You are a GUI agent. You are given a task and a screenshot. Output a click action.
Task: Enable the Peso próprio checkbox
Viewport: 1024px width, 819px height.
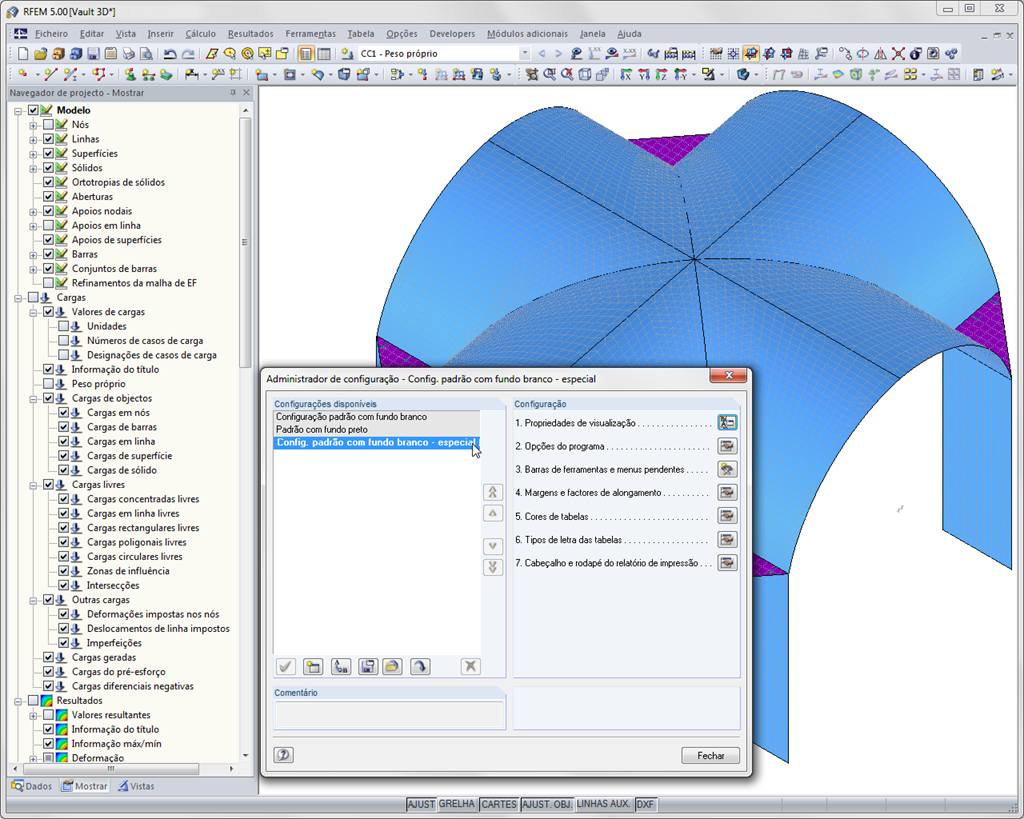(x=48, y=384)
